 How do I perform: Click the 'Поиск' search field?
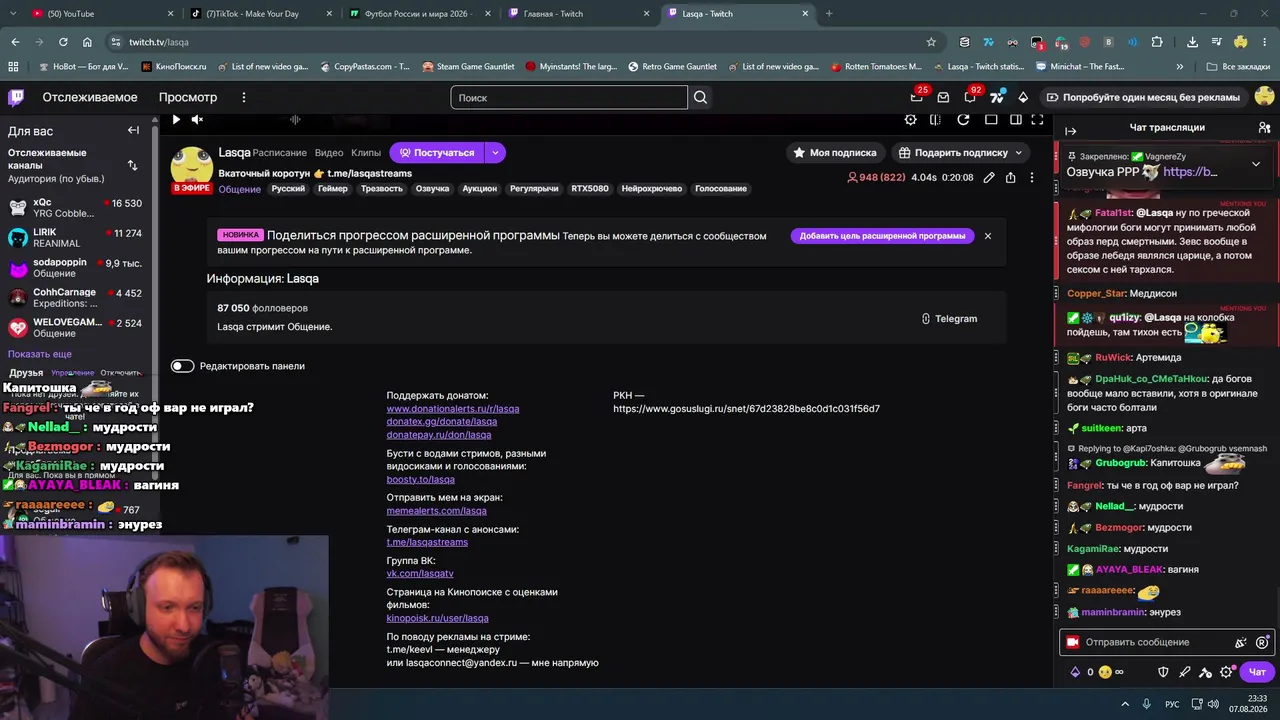point(569,97)
